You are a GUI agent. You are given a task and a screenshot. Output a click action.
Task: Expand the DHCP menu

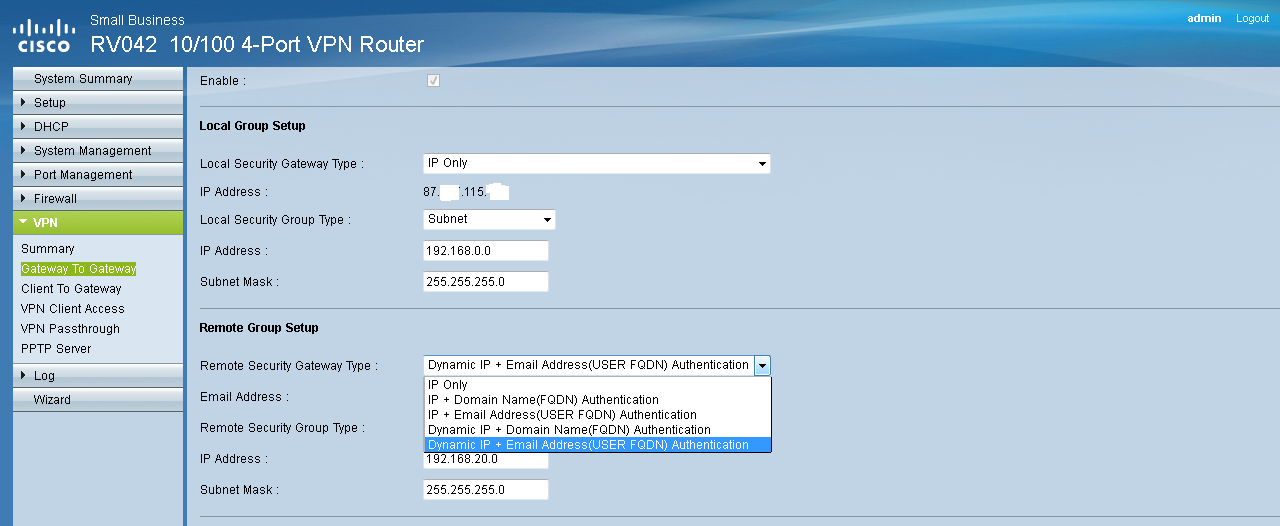(x=98, y=127)
